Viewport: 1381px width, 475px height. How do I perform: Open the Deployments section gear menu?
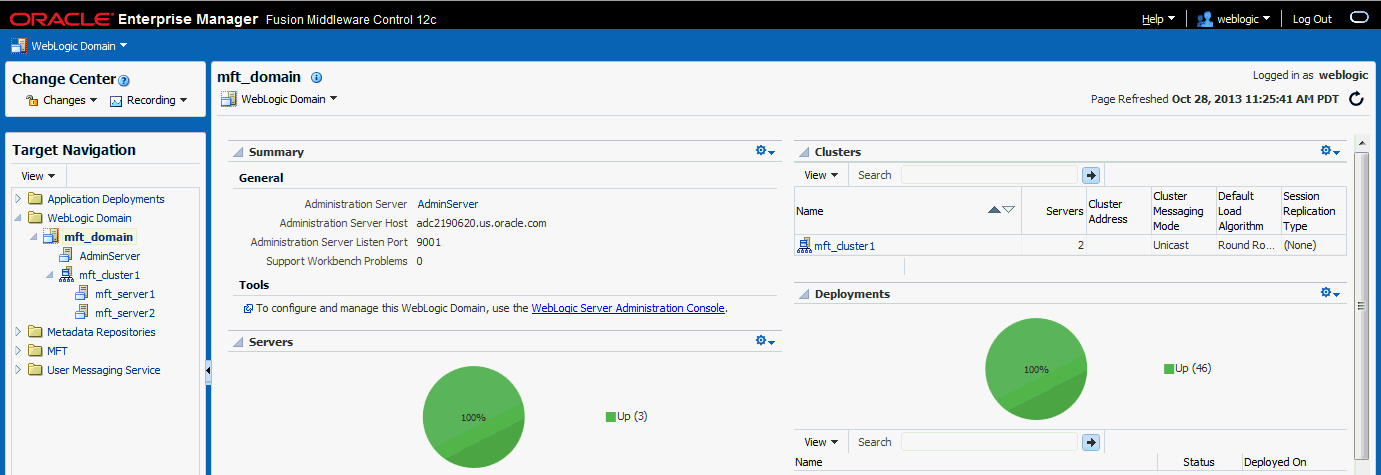pos(1330,293)
